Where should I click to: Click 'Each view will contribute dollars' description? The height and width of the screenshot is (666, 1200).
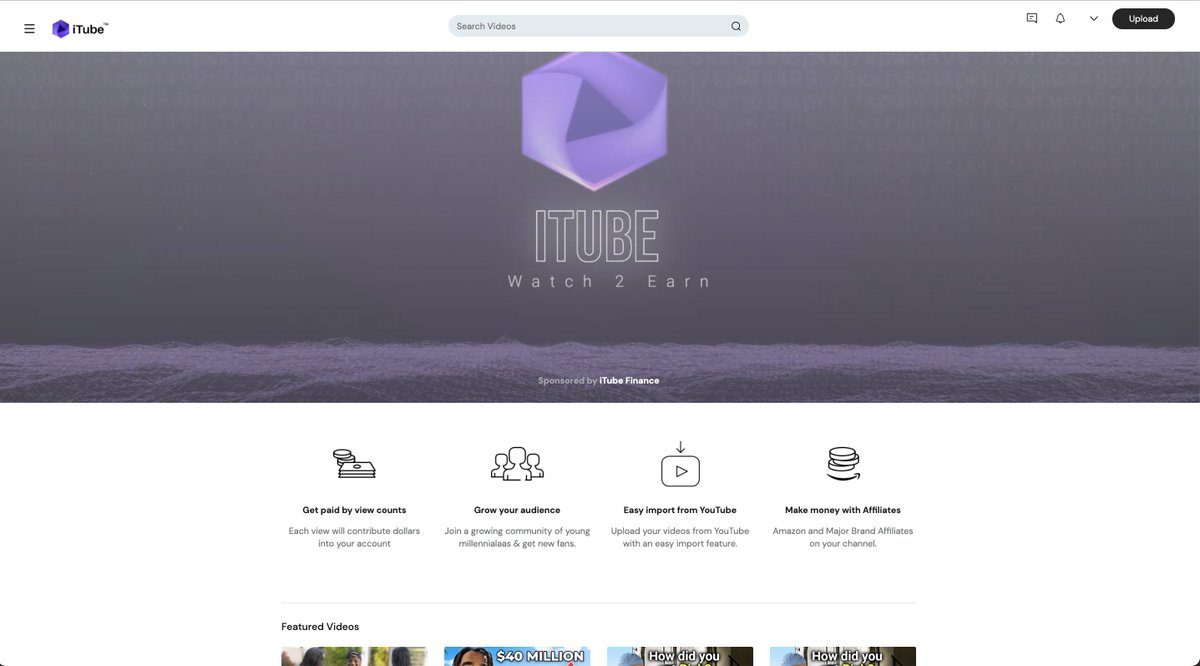(x=354, y=537)
